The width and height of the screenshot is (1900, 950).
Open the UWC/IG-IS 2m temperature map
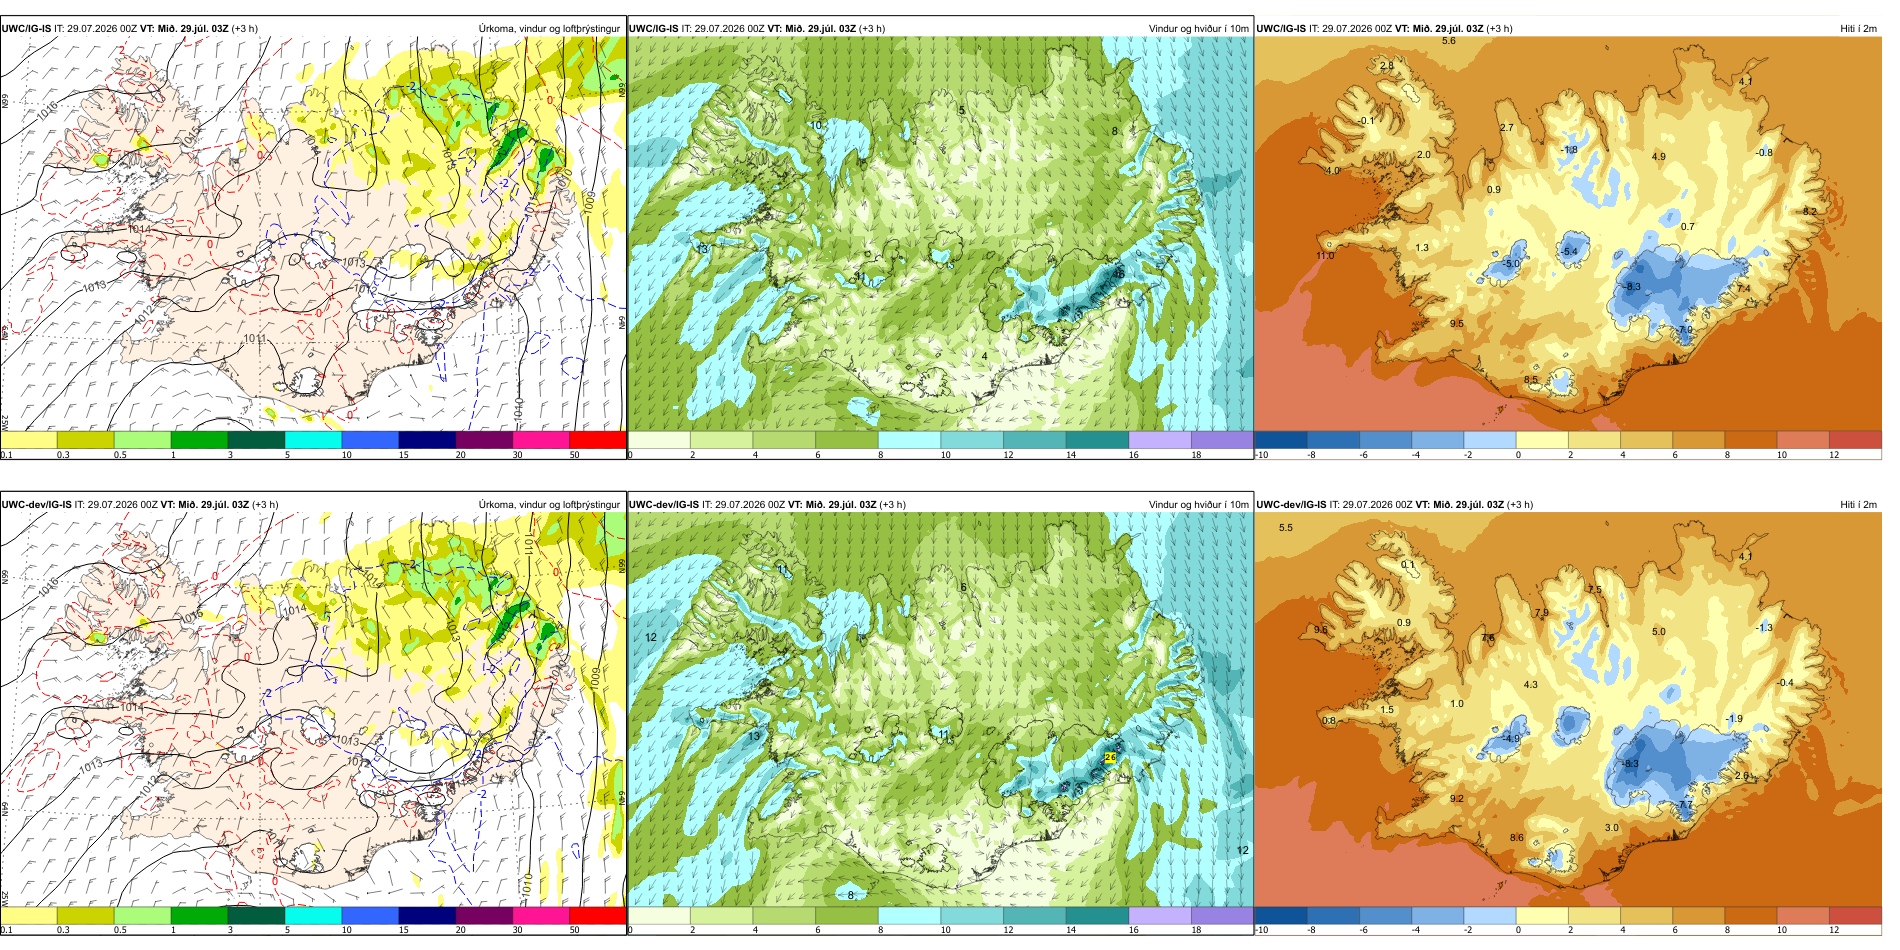click(x=1568, y=239)
